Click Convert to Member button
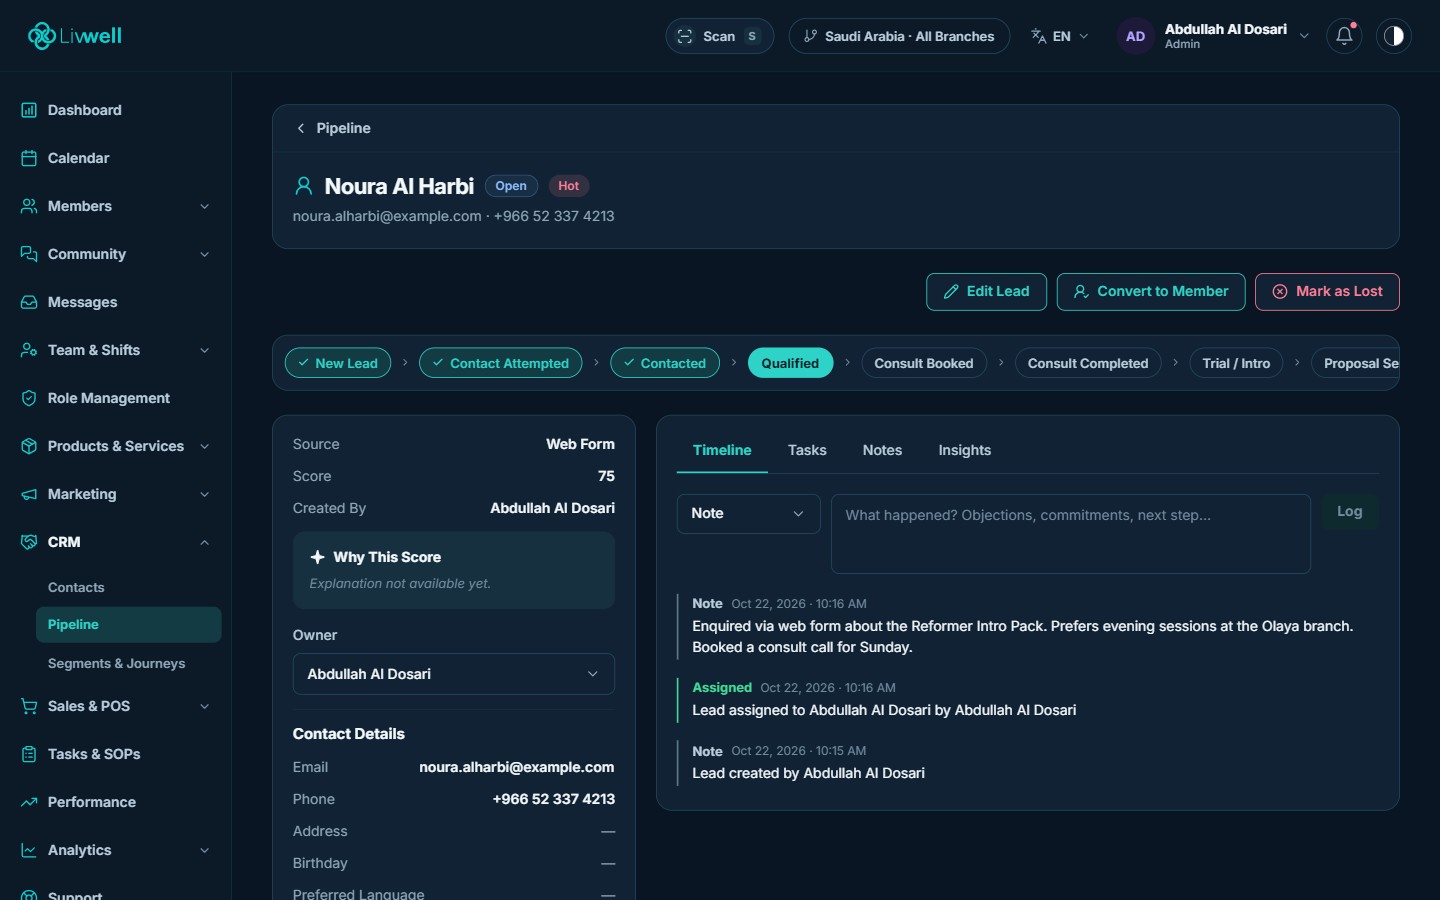Screen dimensions: 1440x900 tap(1151, 292)
